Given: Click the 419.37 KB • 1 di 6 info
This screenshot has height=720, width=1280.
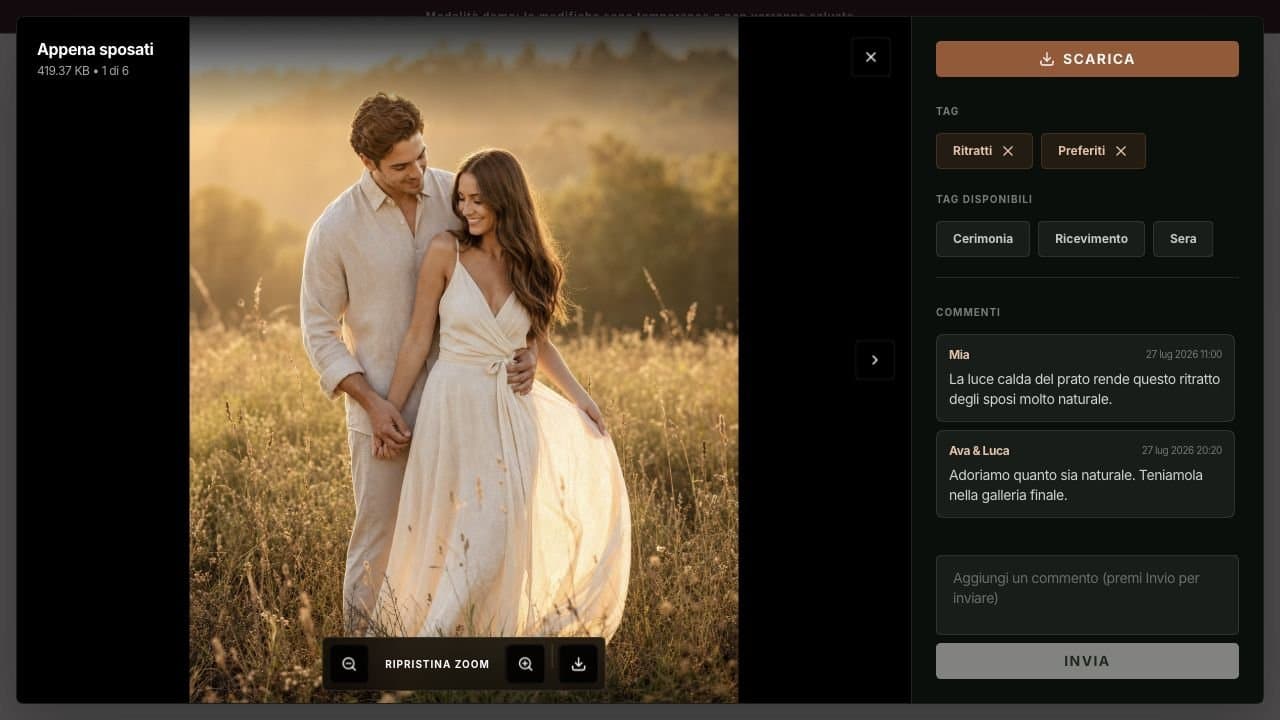Looking at the screenshot, I should [83, 71].
